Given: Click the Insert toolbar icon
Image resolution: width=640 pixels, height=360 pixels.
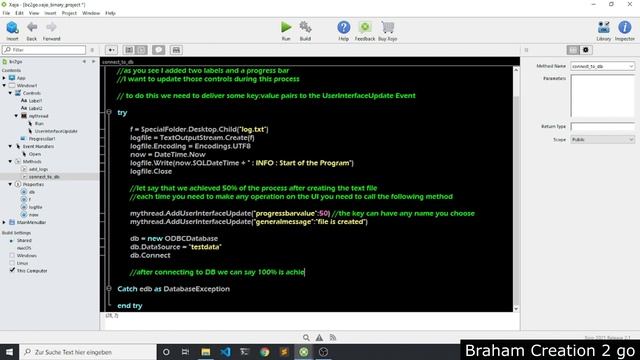Looking at the screenshot, I should [12, 28].
